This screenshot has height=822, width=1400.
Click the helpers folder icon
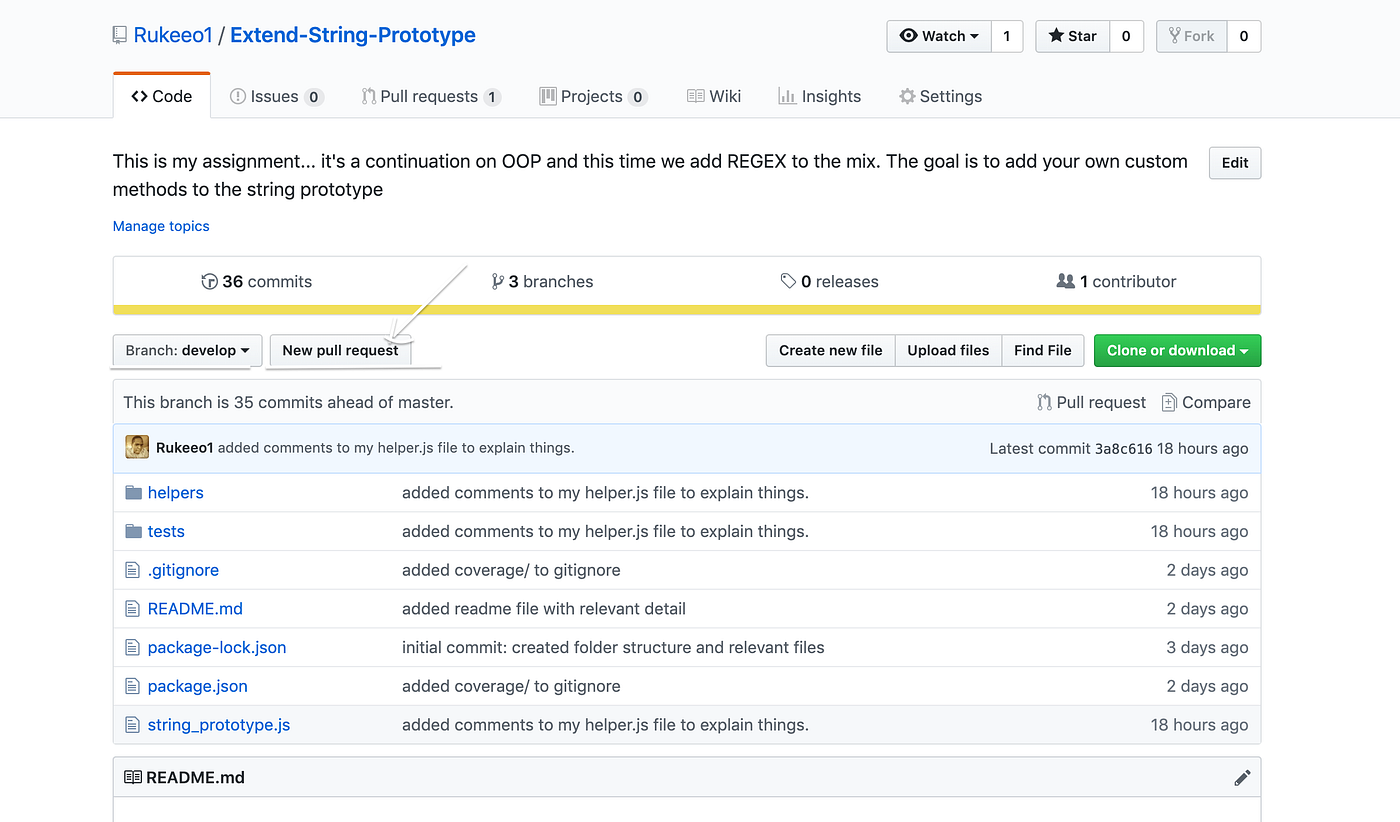(133, 492)
